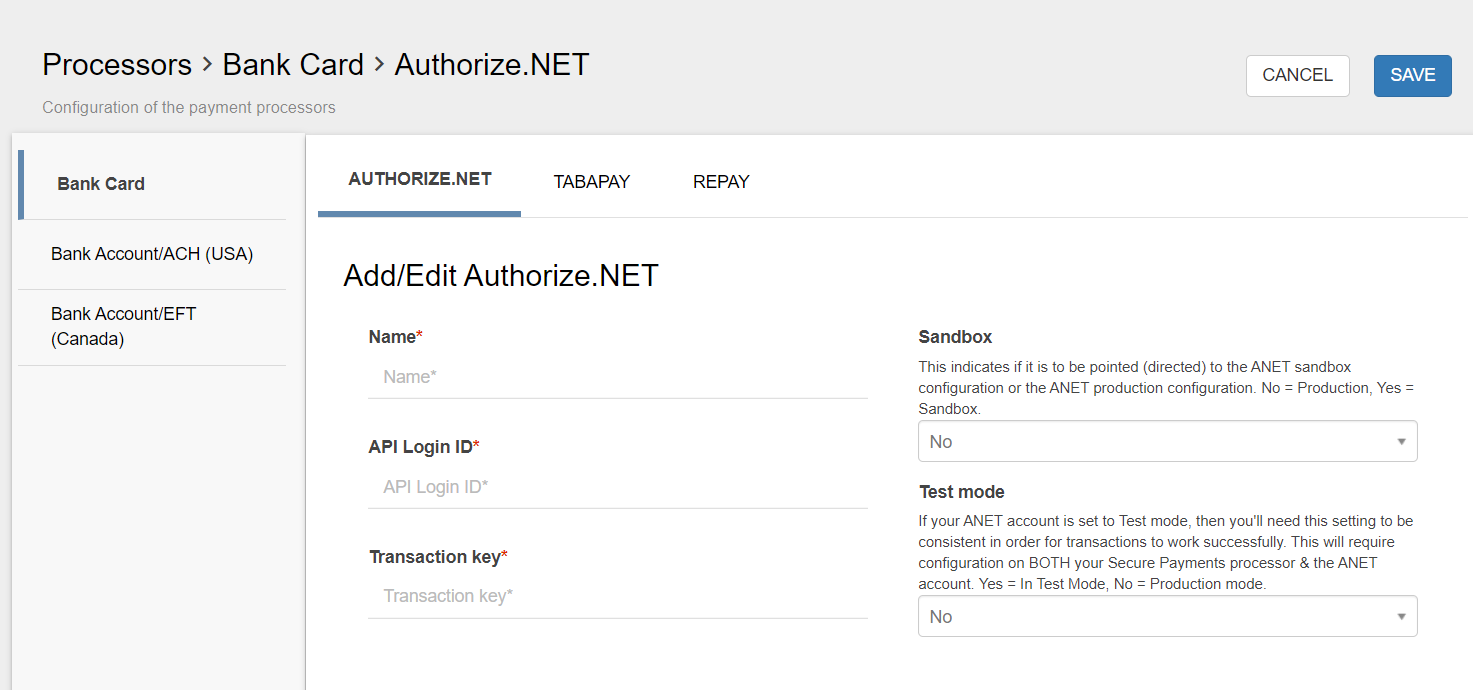The height and width of the screenshot is (690, 1473).
Task: Switch to the REPAY tab
Action: click(721, 182)
